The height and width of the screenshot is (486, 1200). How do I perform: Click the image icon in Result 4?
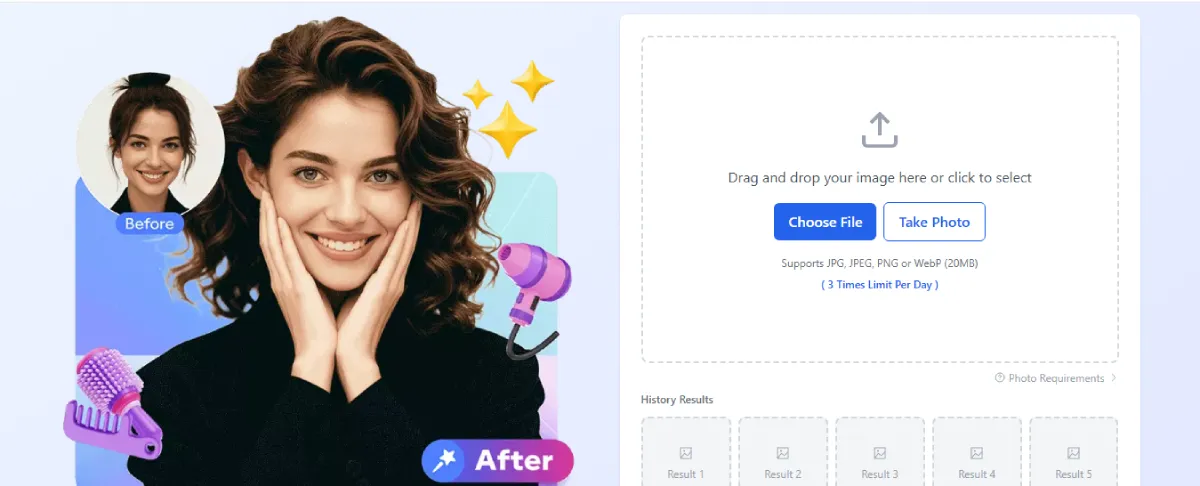point(976,453)
